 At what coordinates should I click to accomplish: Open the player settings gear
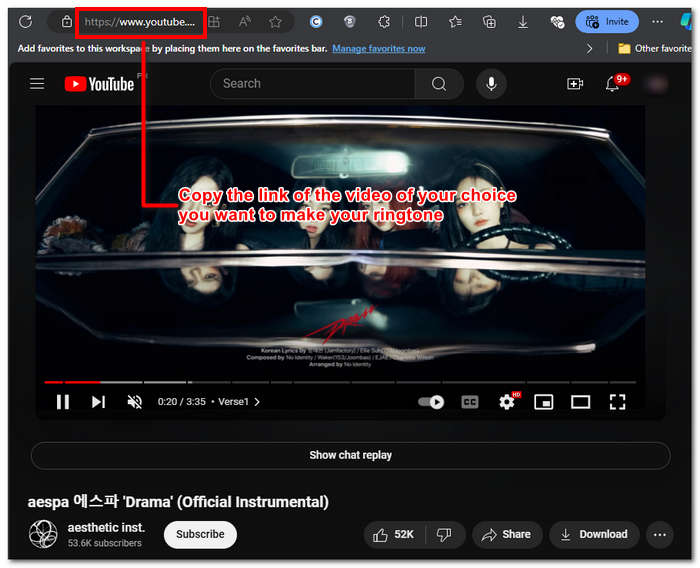pos(507,402)
